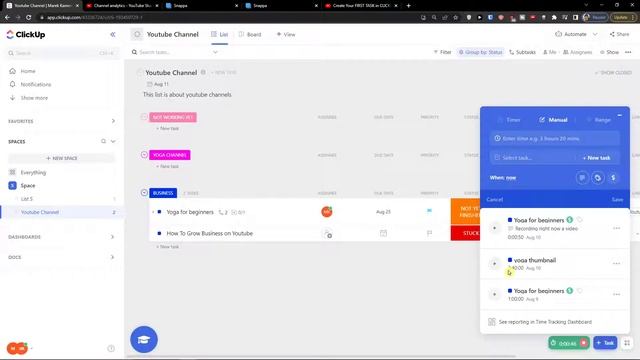640x360 pixels.
Task: Switch to Timer tab in time tracker
Action: pyautogui.click(x=509, y=120)
